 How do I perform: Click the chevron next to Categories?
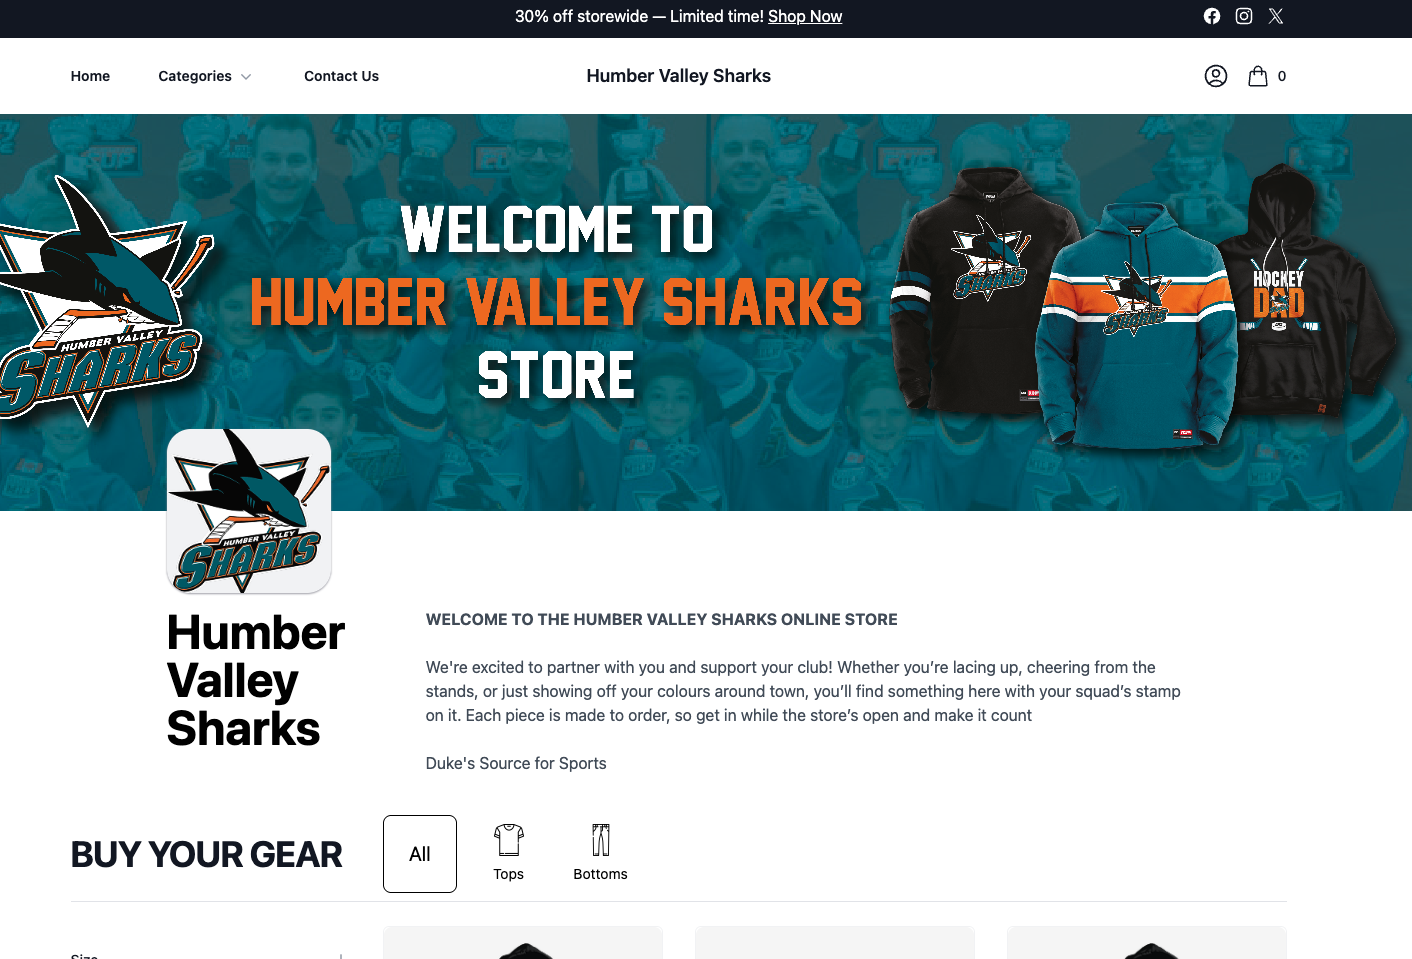[246, 77]
